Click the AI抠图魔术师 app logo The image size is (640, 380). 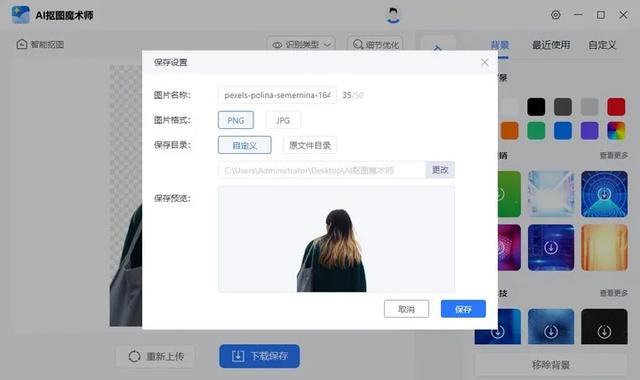coord(20,15)
